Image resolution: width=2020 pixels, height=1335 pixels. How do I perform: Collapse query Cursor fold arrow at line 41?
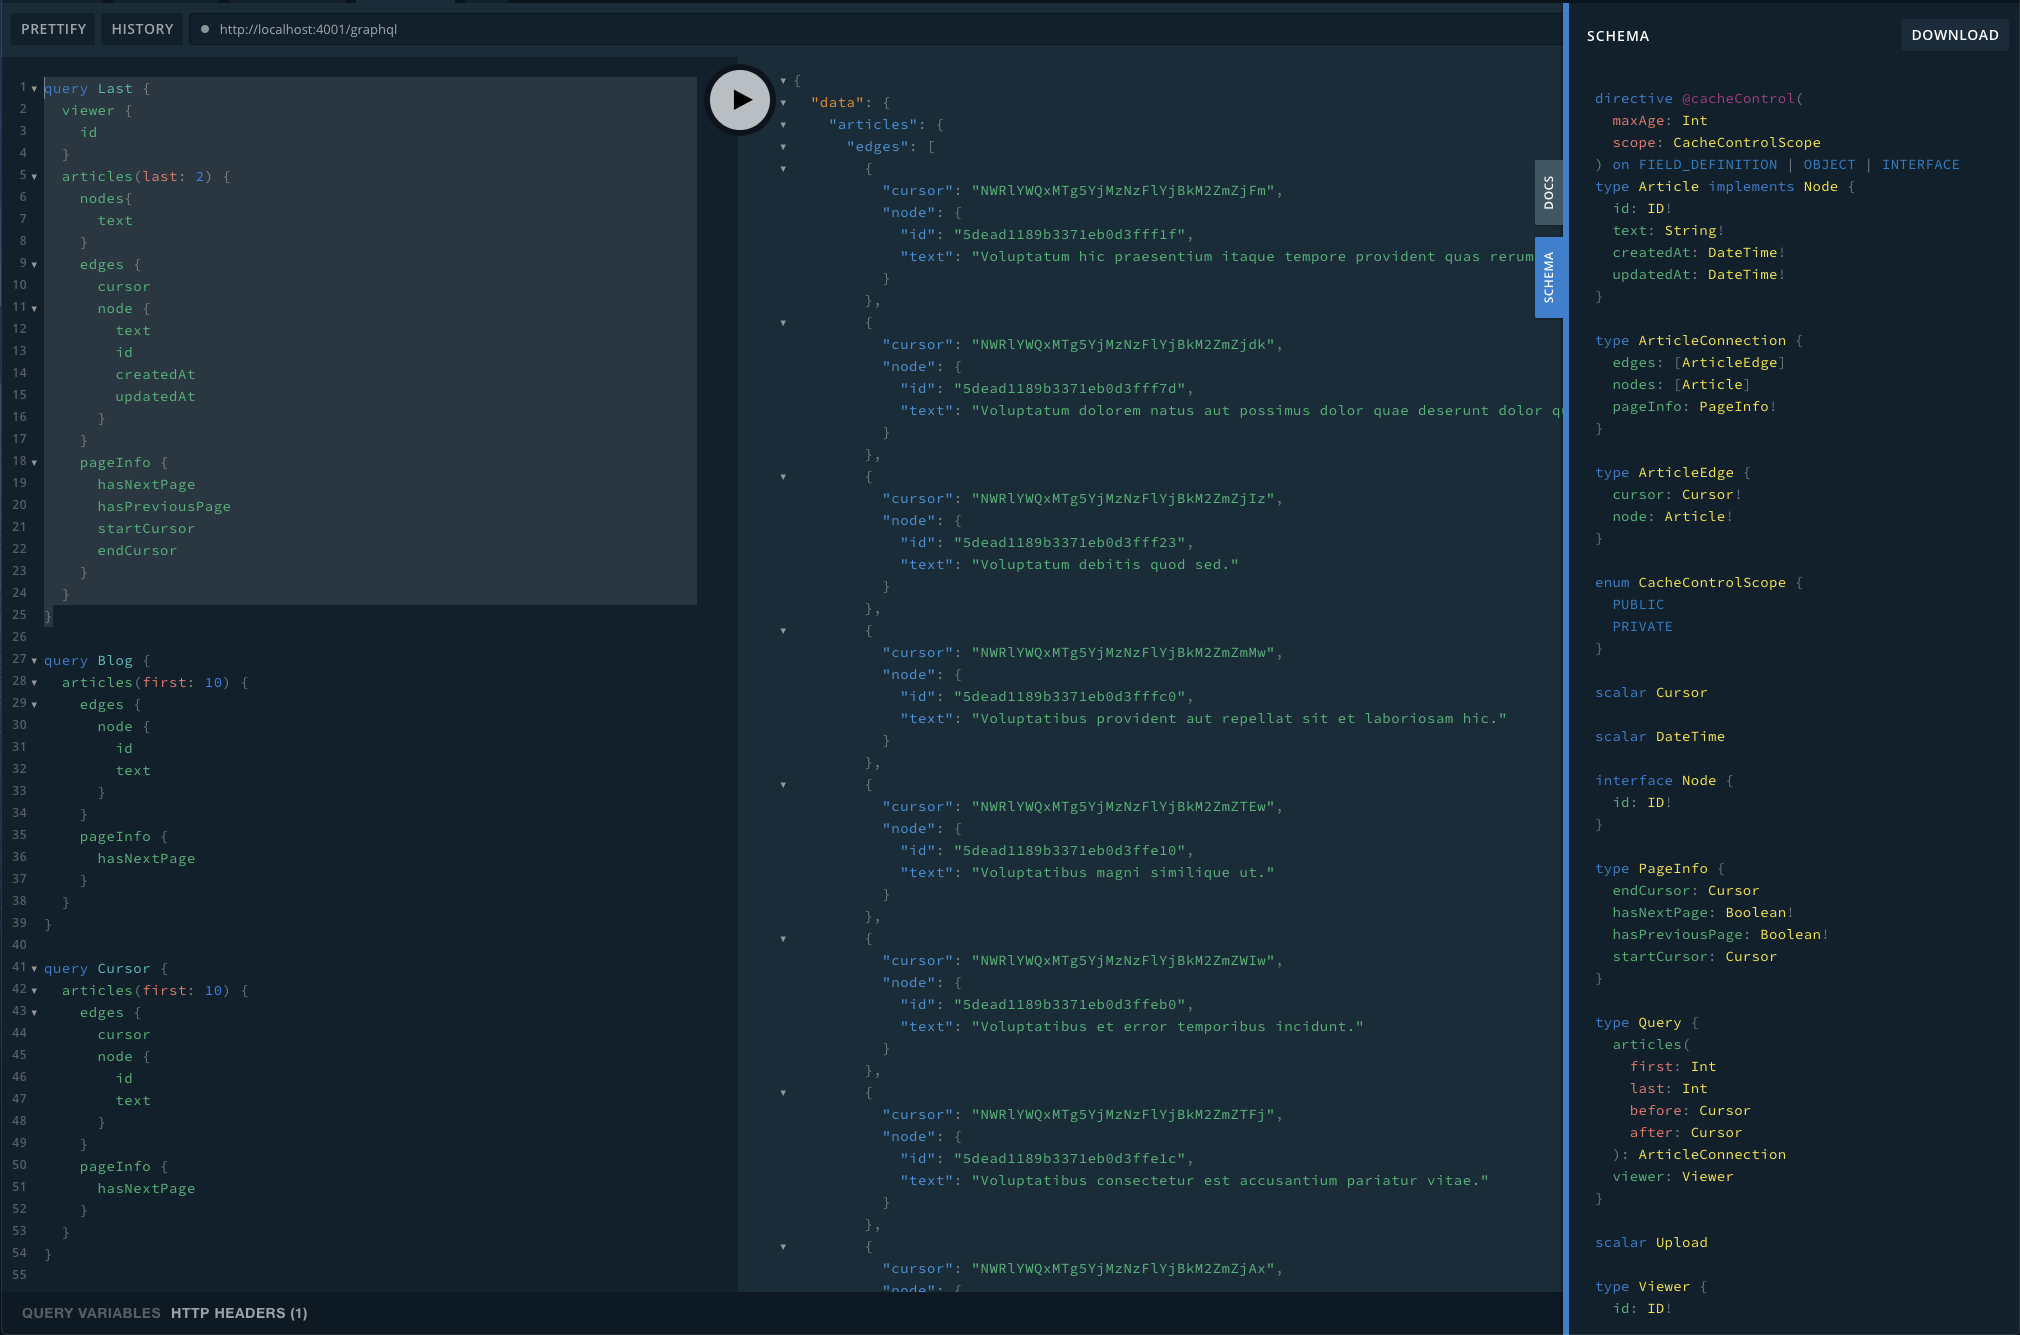35,969
